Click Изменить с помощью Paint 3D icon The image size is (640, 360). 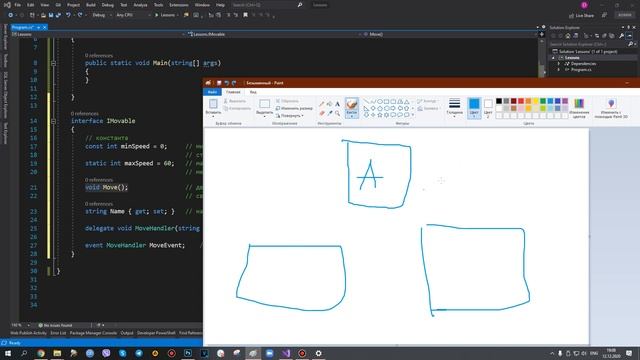point(611,104)
